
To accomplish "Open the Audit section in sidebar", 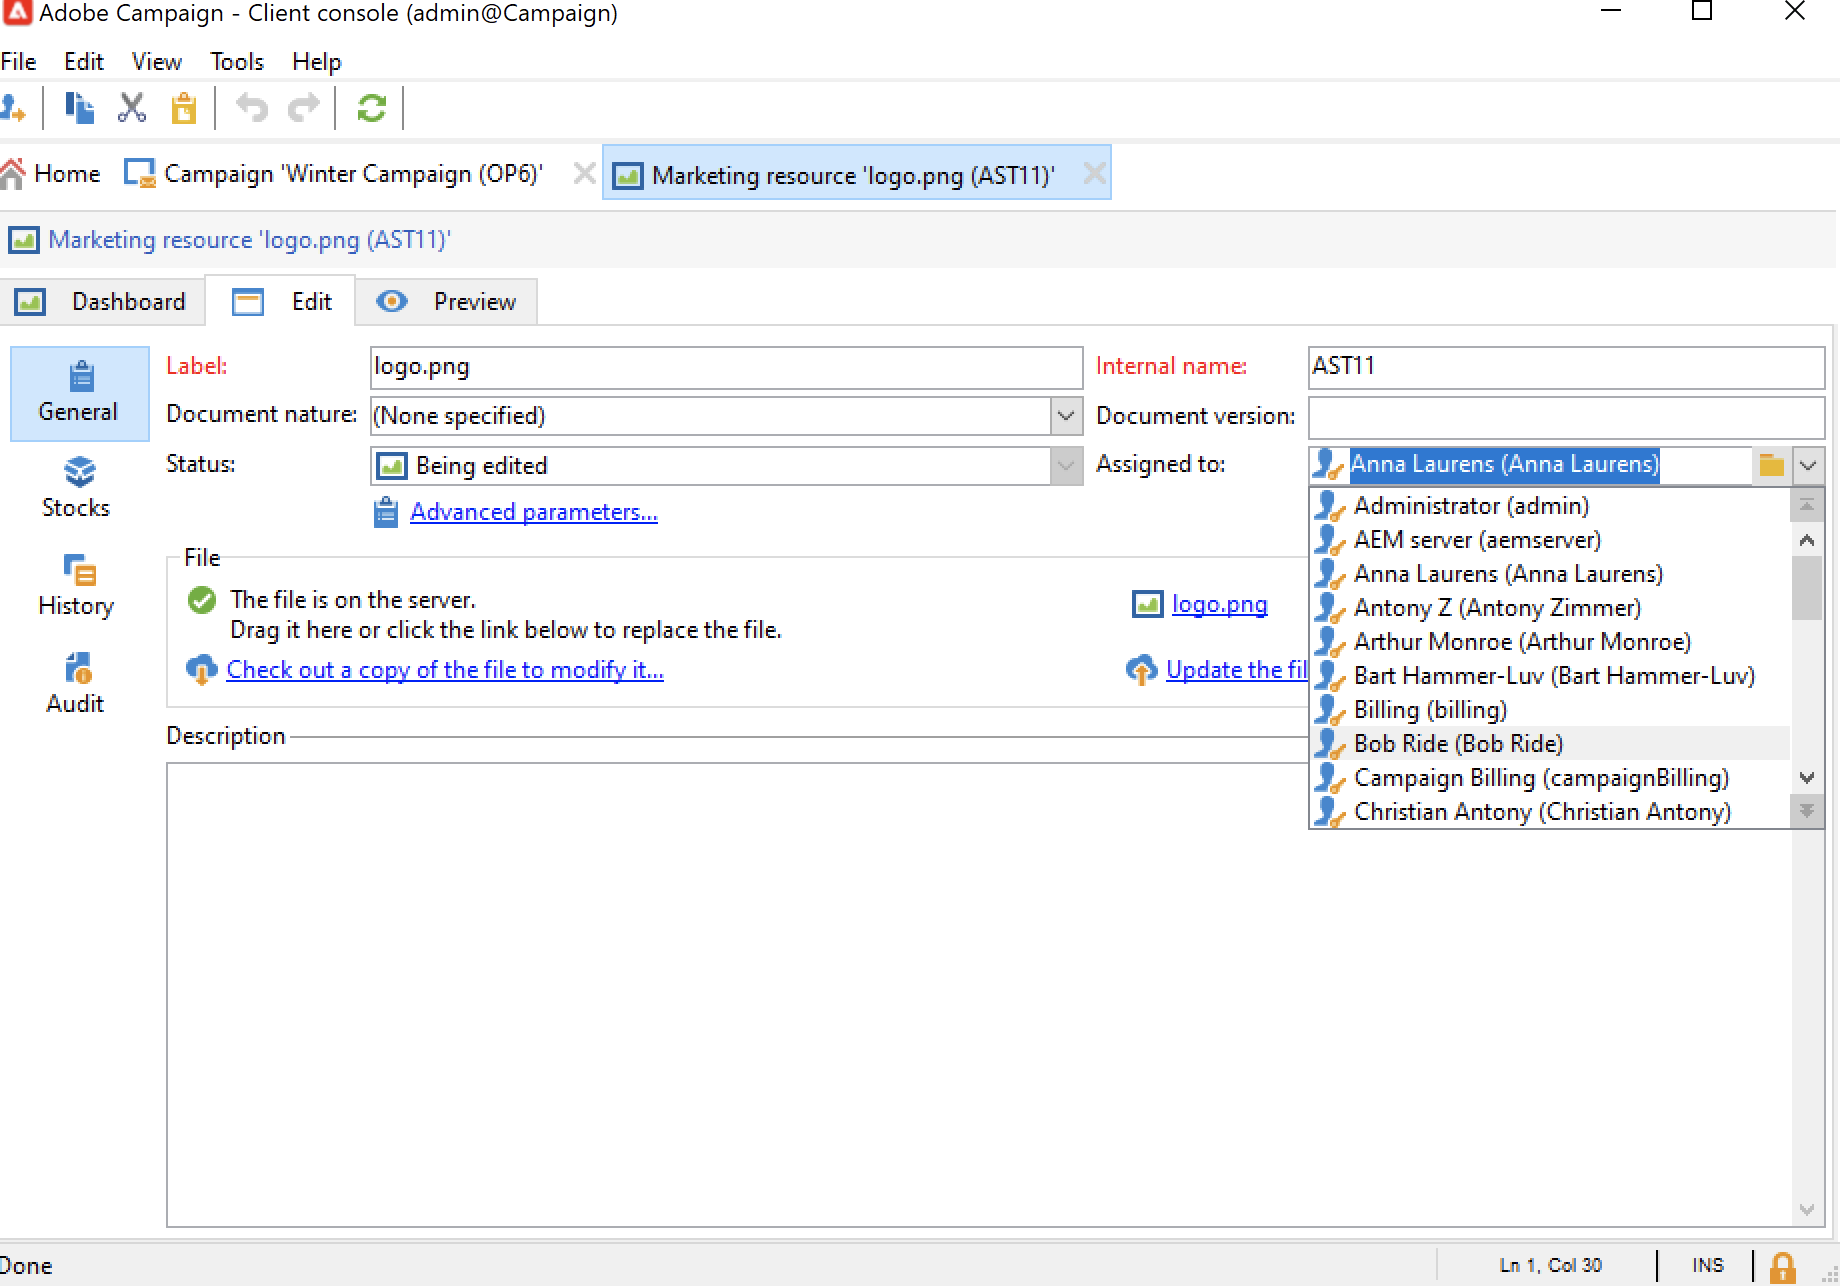I will pos(76,684).
